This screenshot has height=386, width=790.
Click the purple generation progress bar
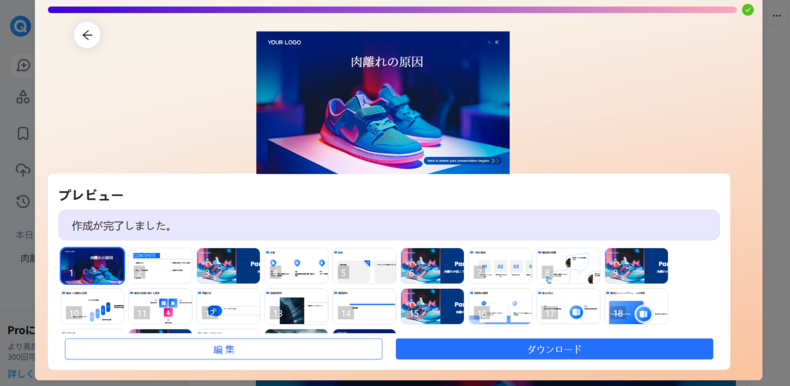click(392, 10)
